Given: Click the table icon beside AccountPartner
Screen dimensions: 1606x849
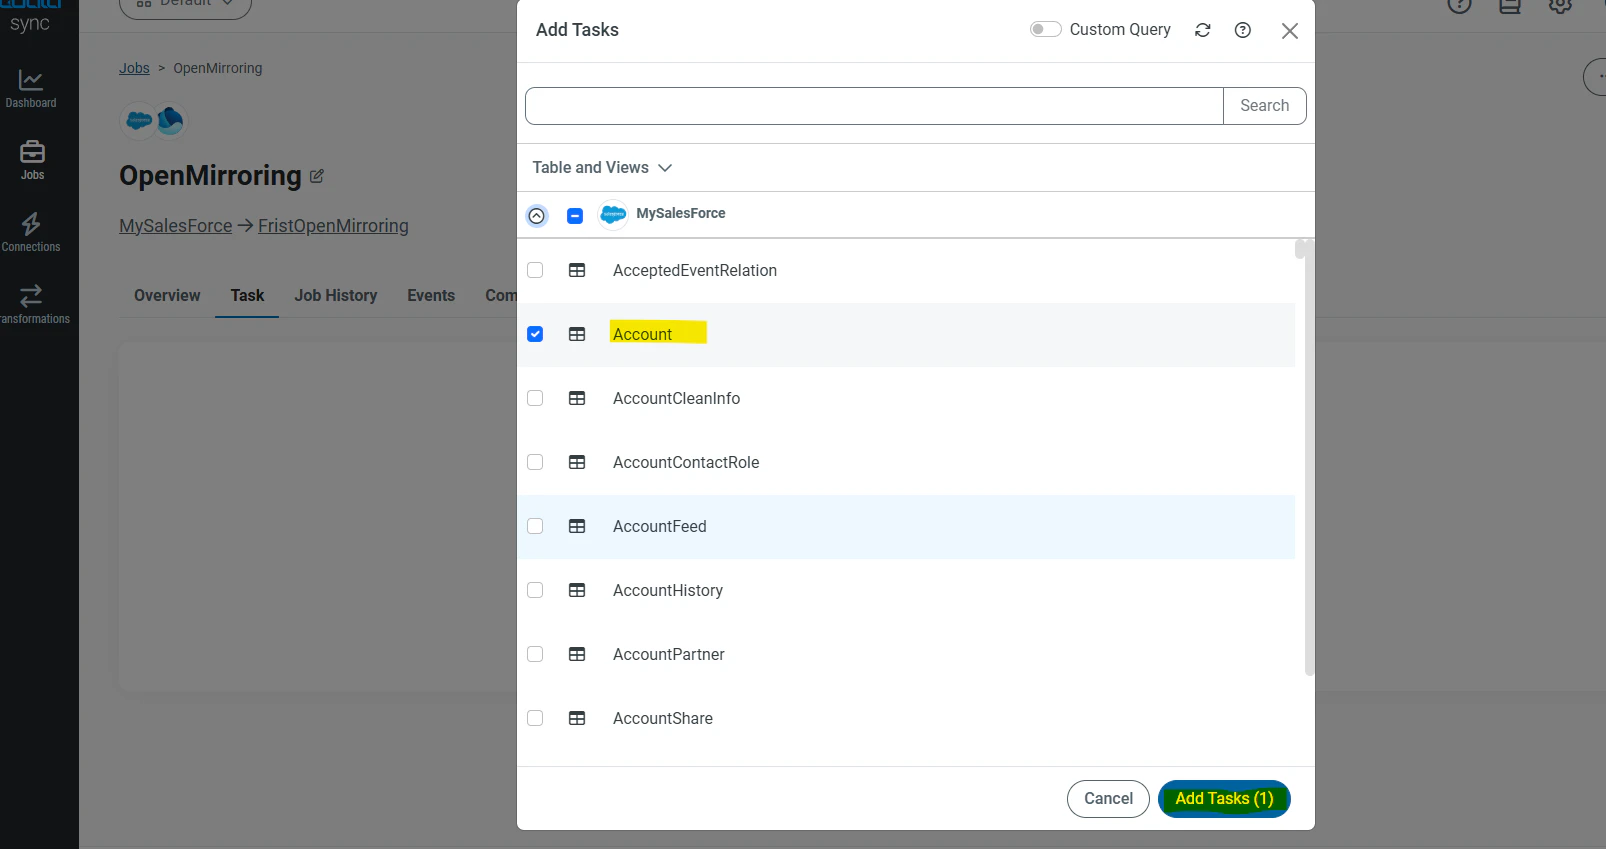Looking at the screenshot, I should (577, 654).
